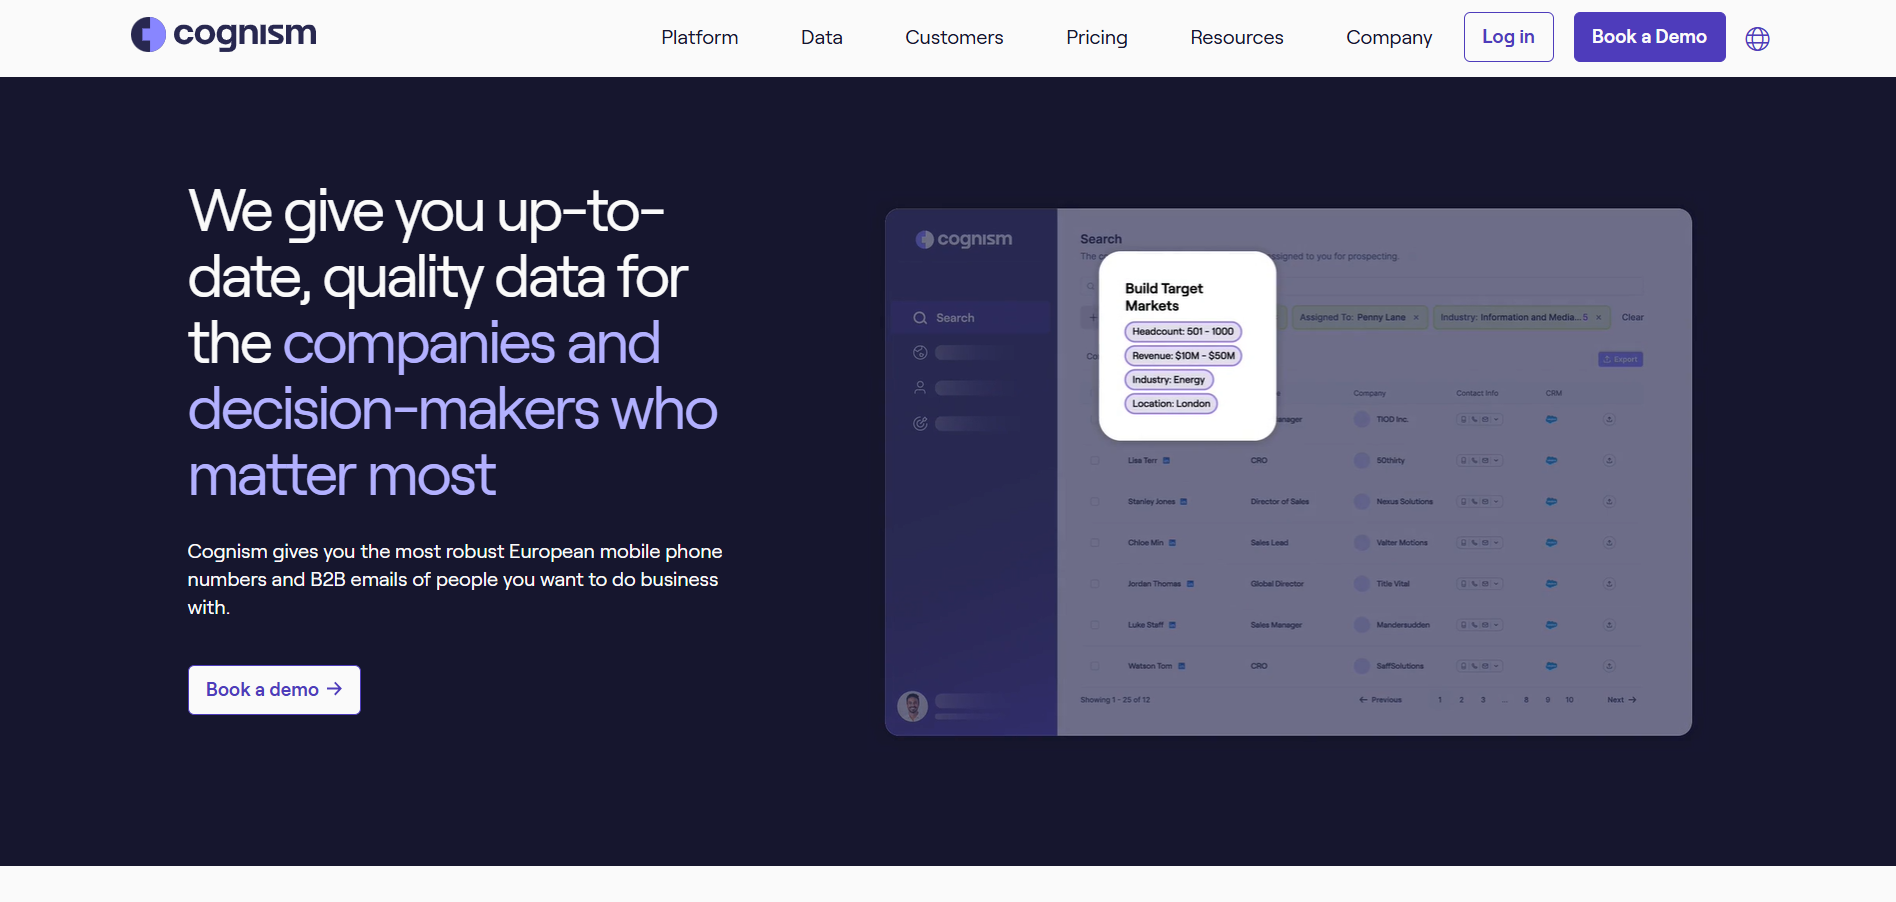Open the Resources menu
Screen dimensions: 1896x902
[1237, 37]
